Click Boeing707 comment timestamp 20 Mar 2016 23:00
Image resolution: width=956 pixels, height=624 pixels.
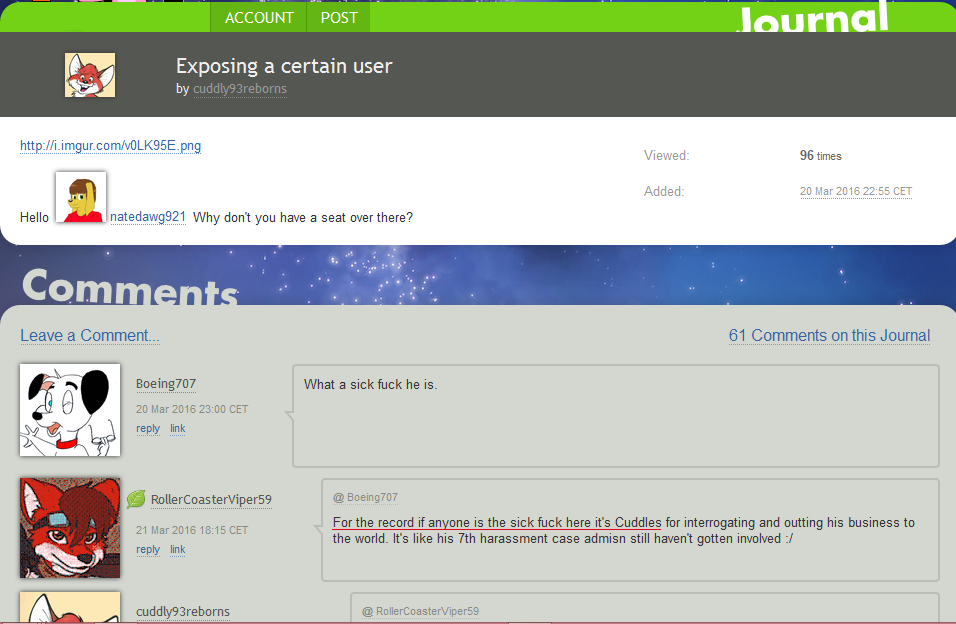pyautogui.click(x=192, y=409)
